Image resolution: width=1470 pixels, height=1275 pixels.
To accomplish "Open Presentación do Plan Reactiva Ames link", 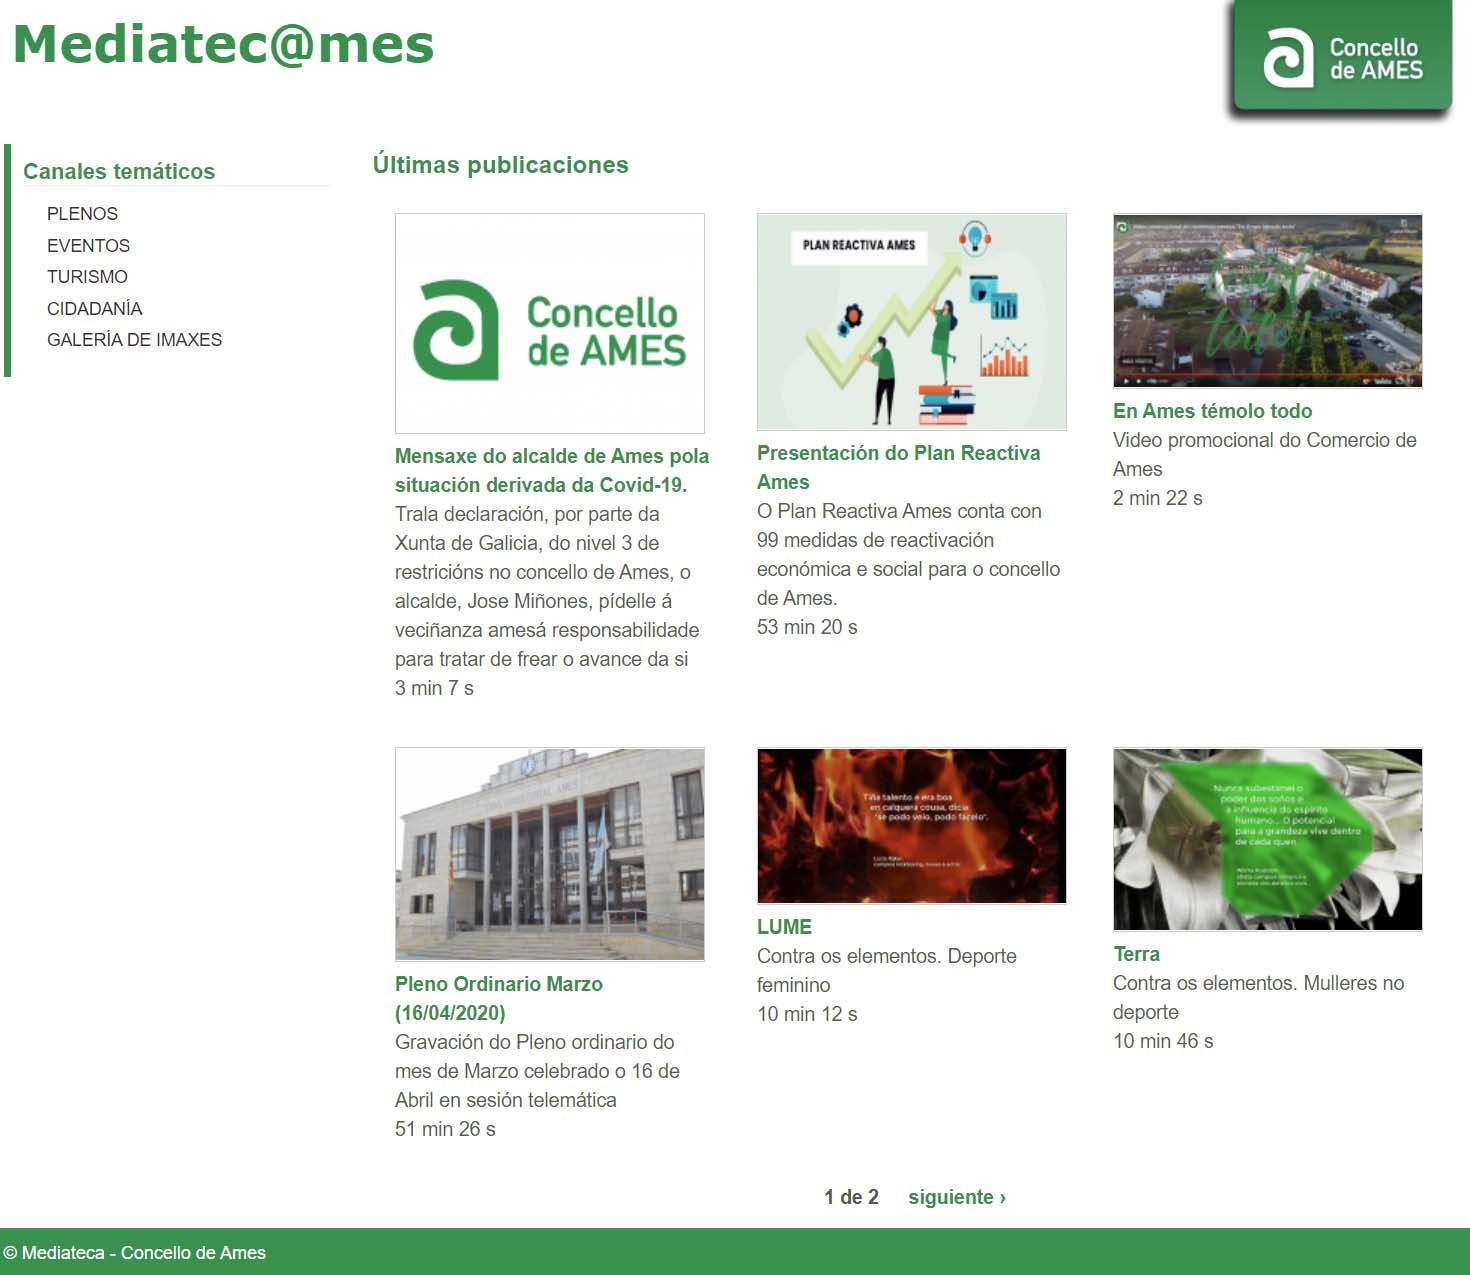I will (x=898, y=467).
